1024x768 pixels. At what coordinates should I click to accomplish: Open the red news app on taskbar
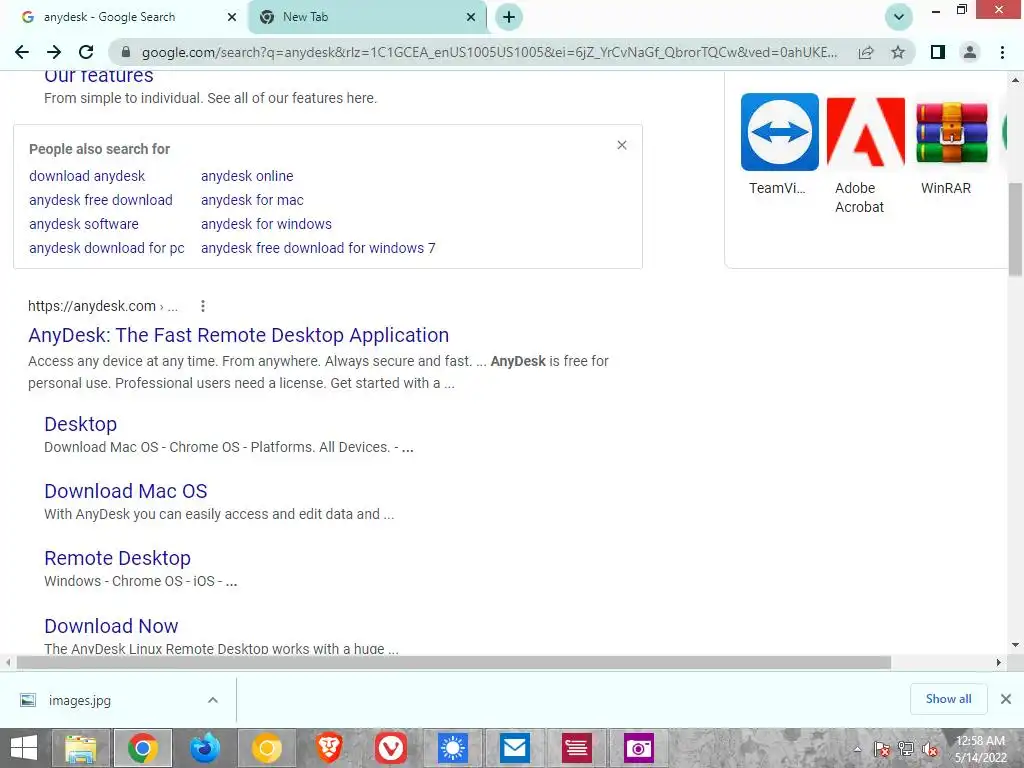[577, 748]
